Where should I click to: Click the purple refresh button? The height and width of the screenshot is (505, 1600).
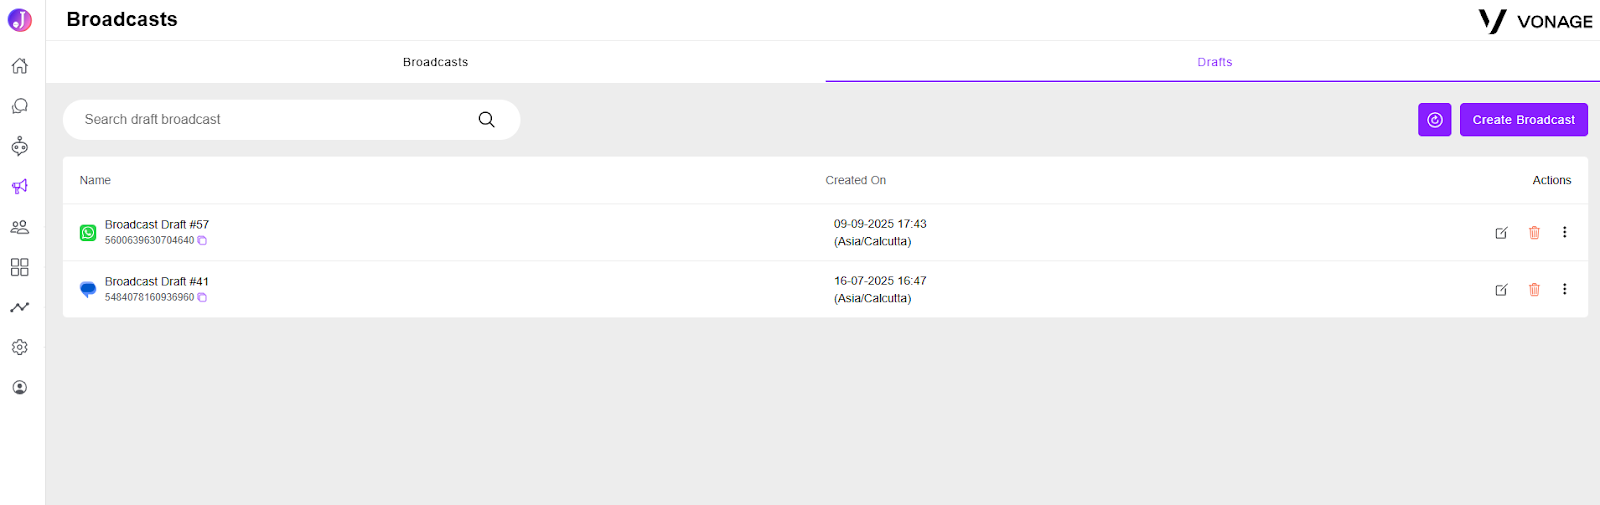coord(1434,120)
